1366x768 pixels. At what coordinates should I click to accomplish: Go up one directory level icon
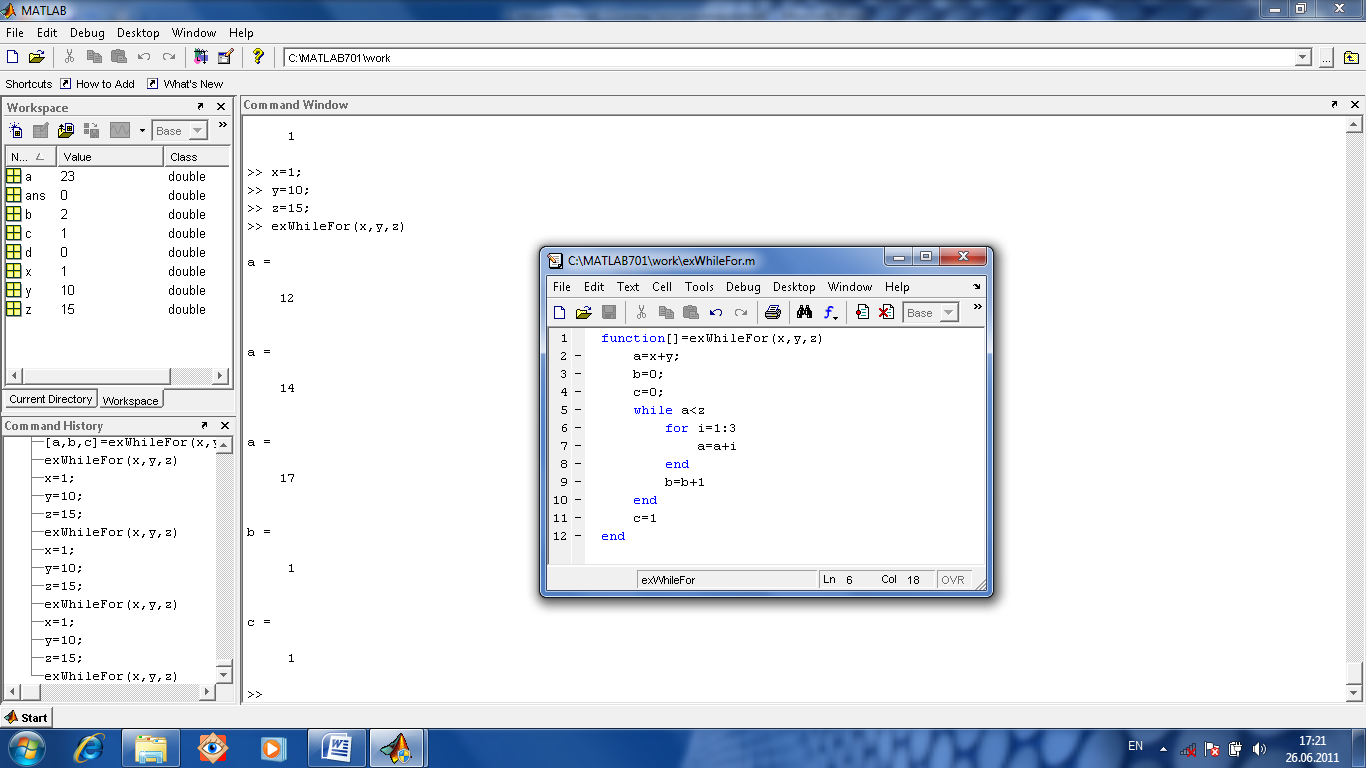click(1351, 58)
